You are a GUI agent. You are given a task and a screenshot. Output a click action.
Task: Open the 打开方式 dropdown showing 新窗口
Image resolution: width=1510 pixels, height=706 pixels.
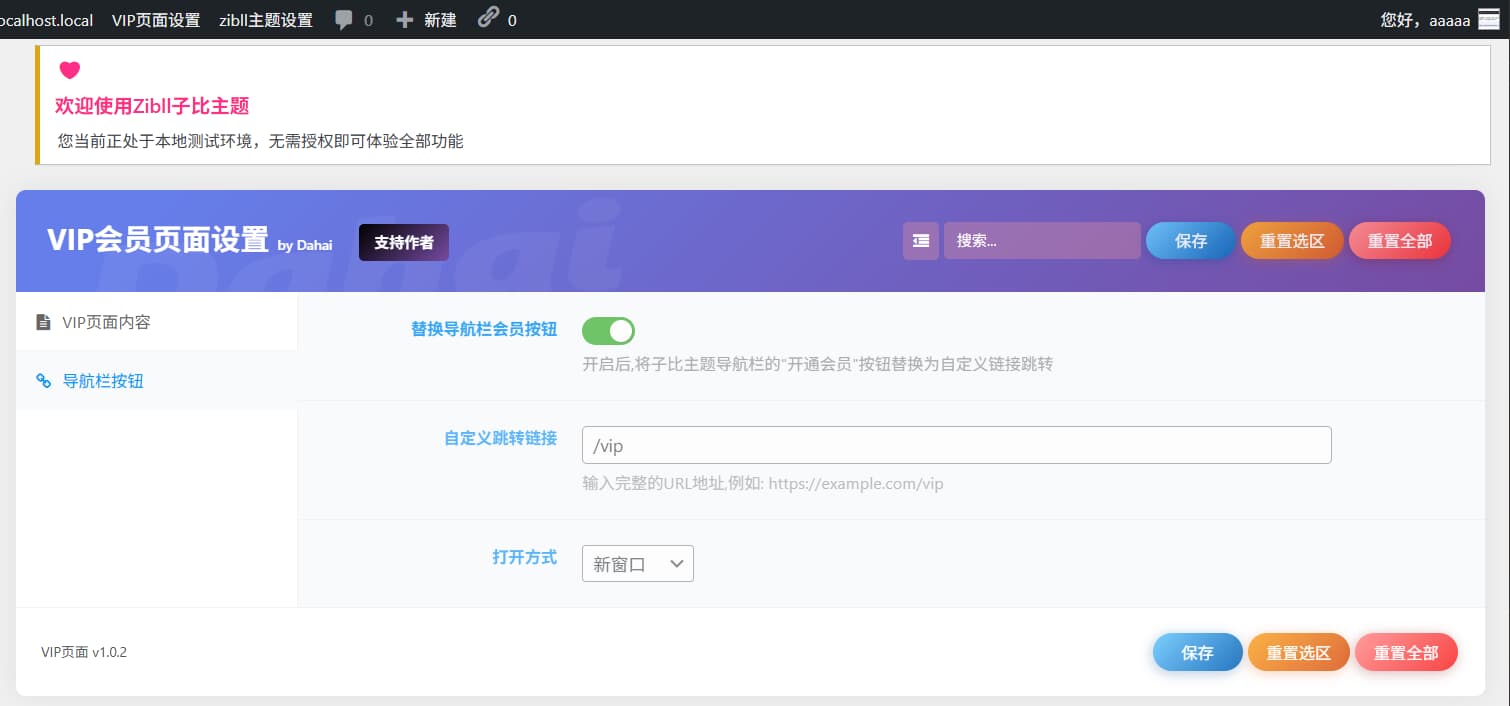pos(637,563)
